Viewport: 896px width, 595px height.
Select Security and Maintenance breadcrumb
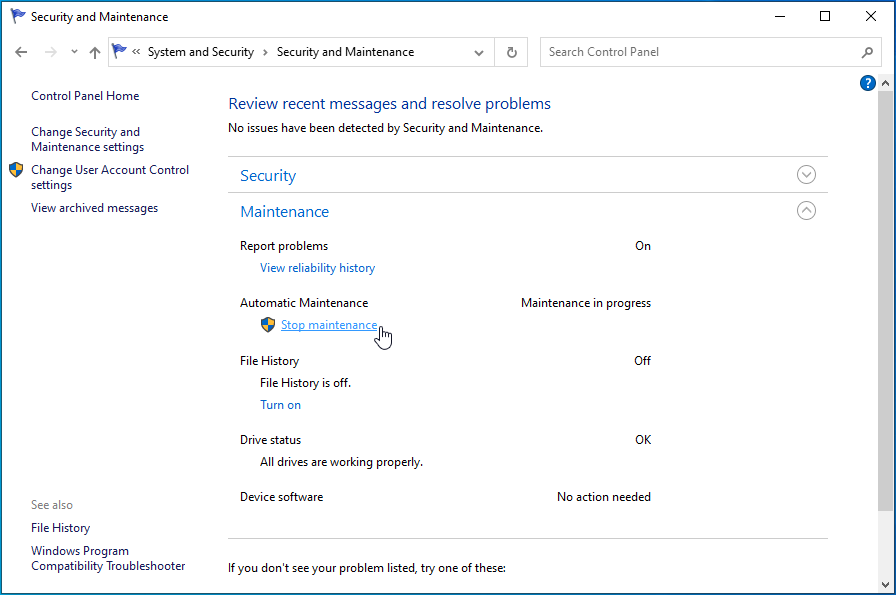tap(345, 52)
